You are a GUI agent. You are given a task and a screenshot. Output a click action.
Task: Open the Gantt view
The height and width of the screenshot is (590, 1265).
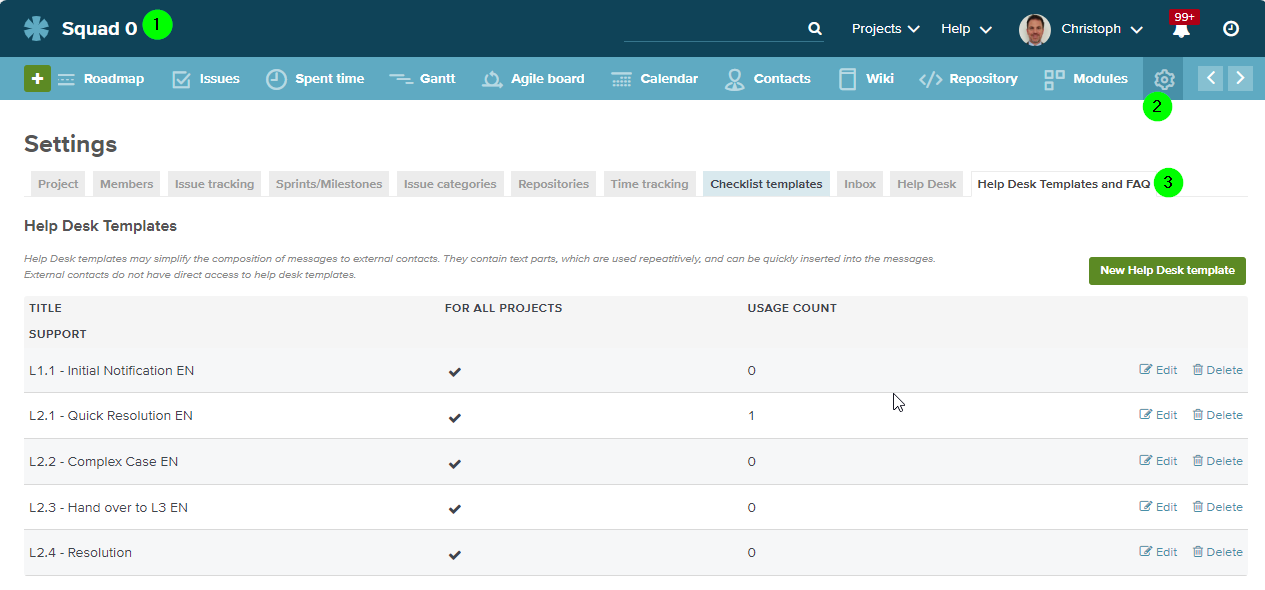(x=422, y=79)
